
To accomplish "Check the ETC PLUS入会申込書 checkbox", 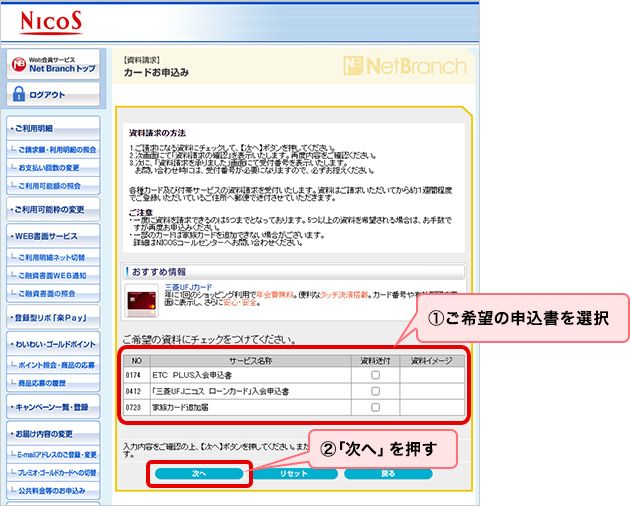I will point(375,376).
